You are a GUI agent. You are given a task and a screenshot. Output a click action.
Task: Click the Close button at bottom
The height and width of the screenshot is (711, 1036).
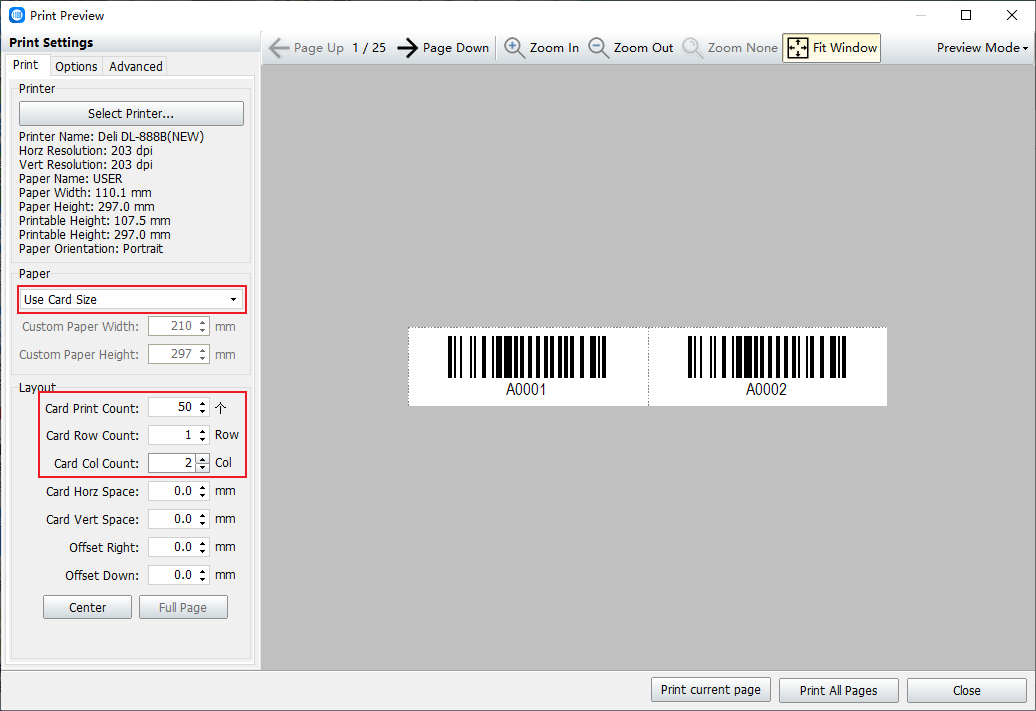(967, 691)
